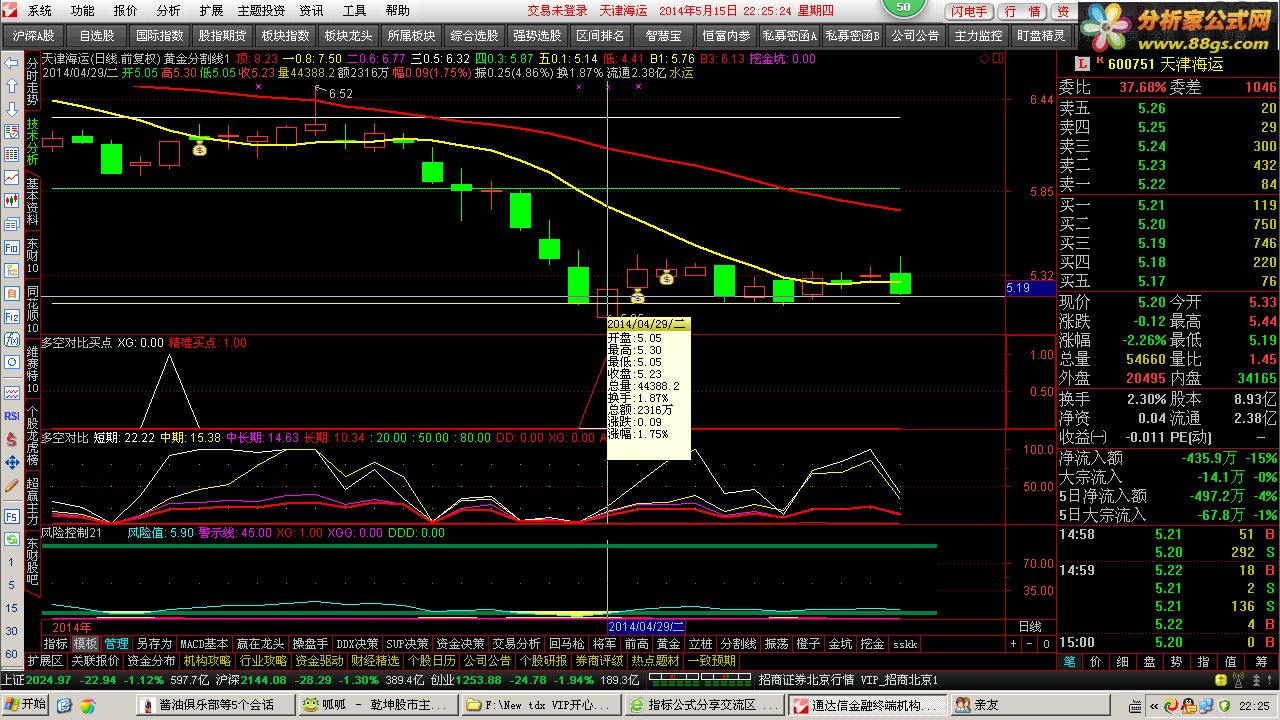Open the 资金分布 tab

tap(152, 661)
